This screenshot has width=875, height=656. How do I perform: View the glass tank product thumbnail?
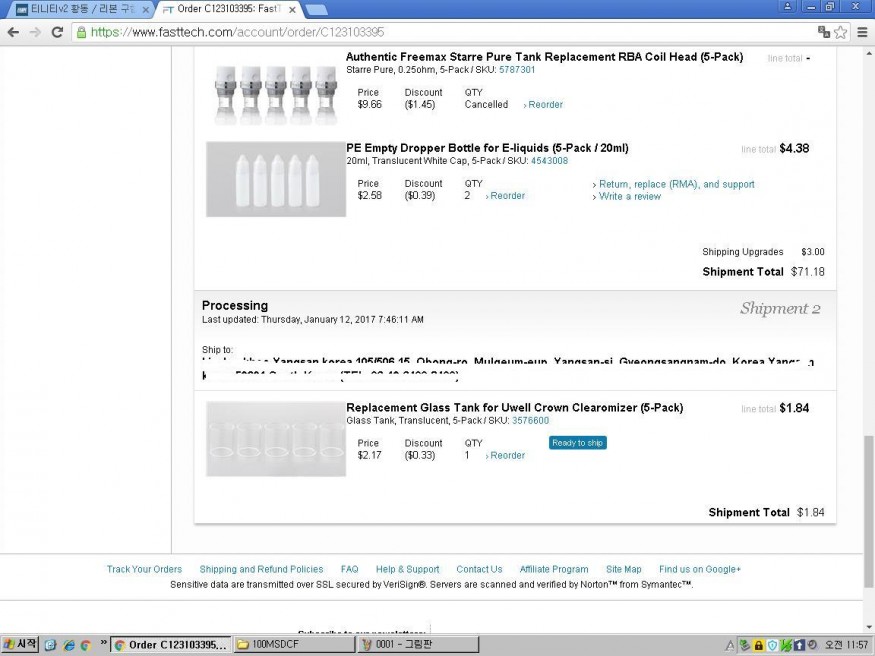(x=276, y=439)
